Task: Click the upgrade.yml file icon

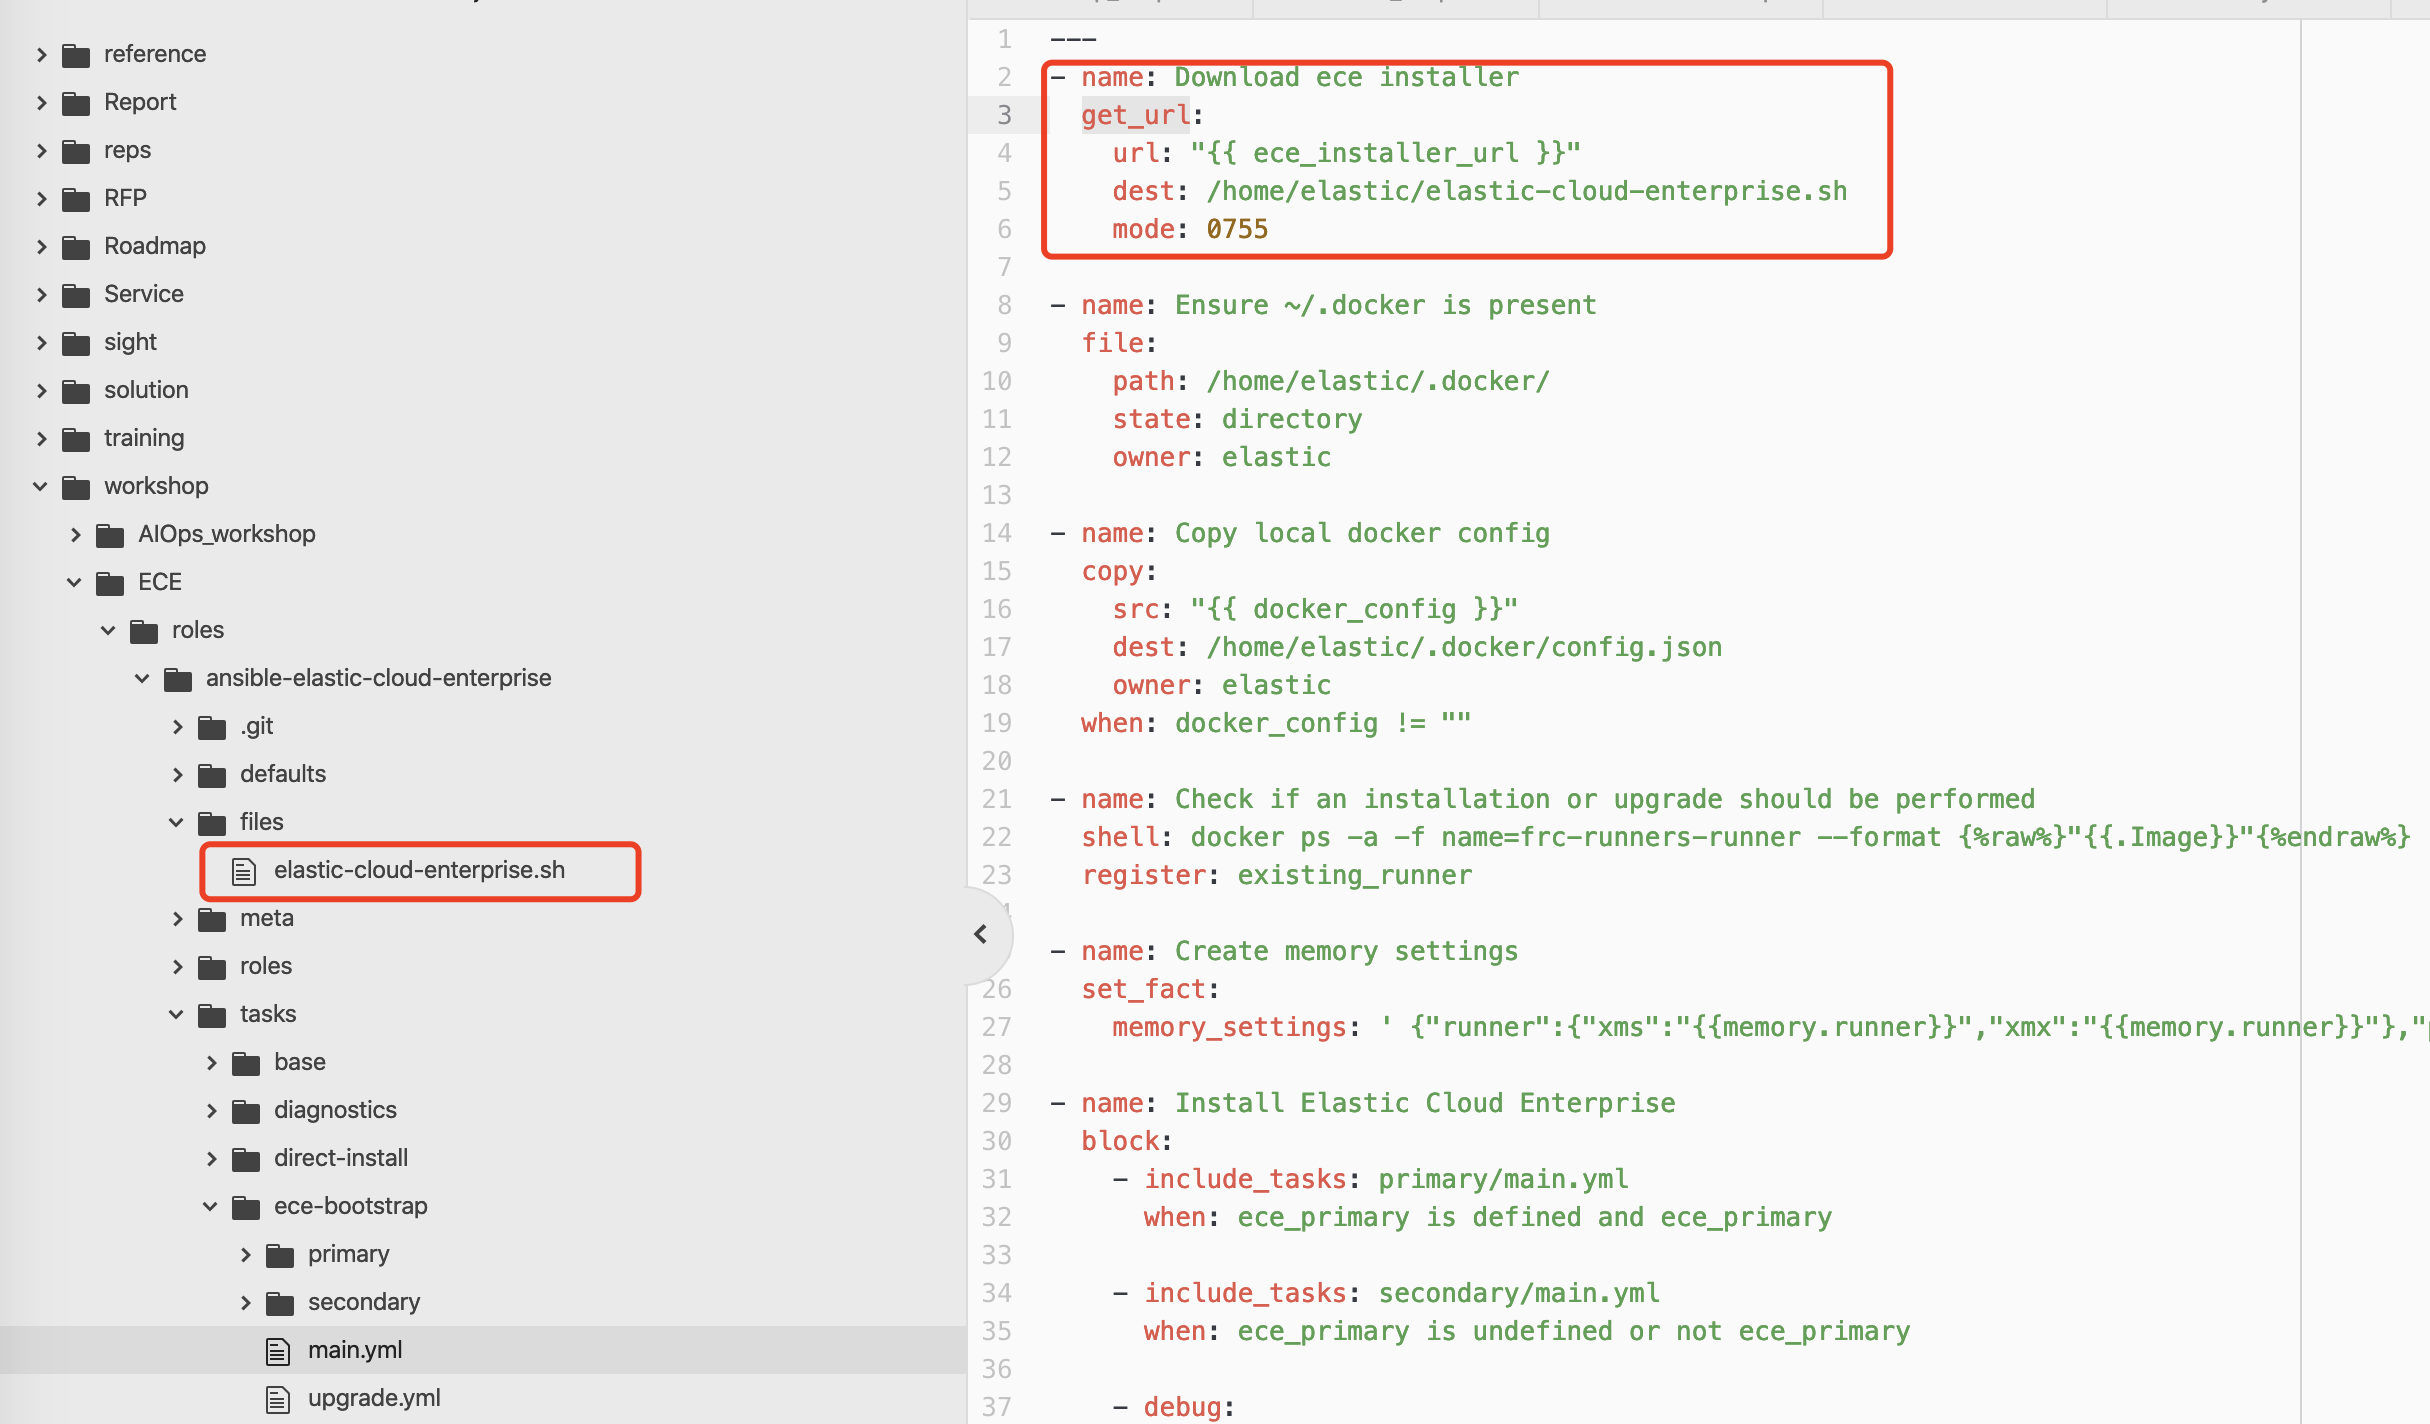Action: [278, 1399]
